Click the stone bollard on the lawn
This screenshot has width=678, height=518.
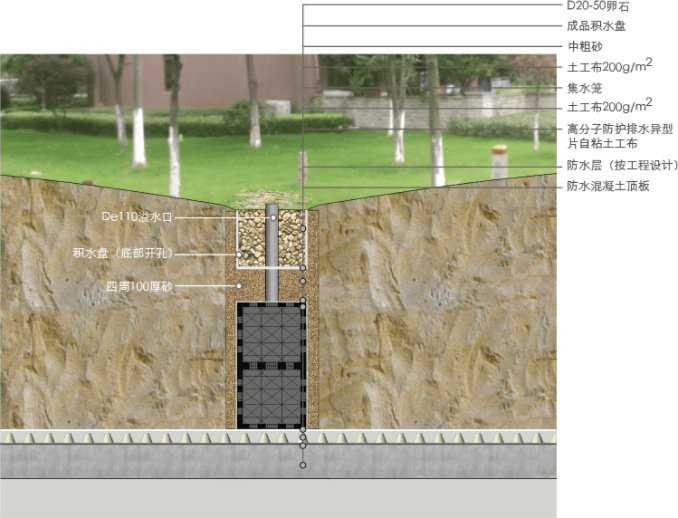coord(499,161)
